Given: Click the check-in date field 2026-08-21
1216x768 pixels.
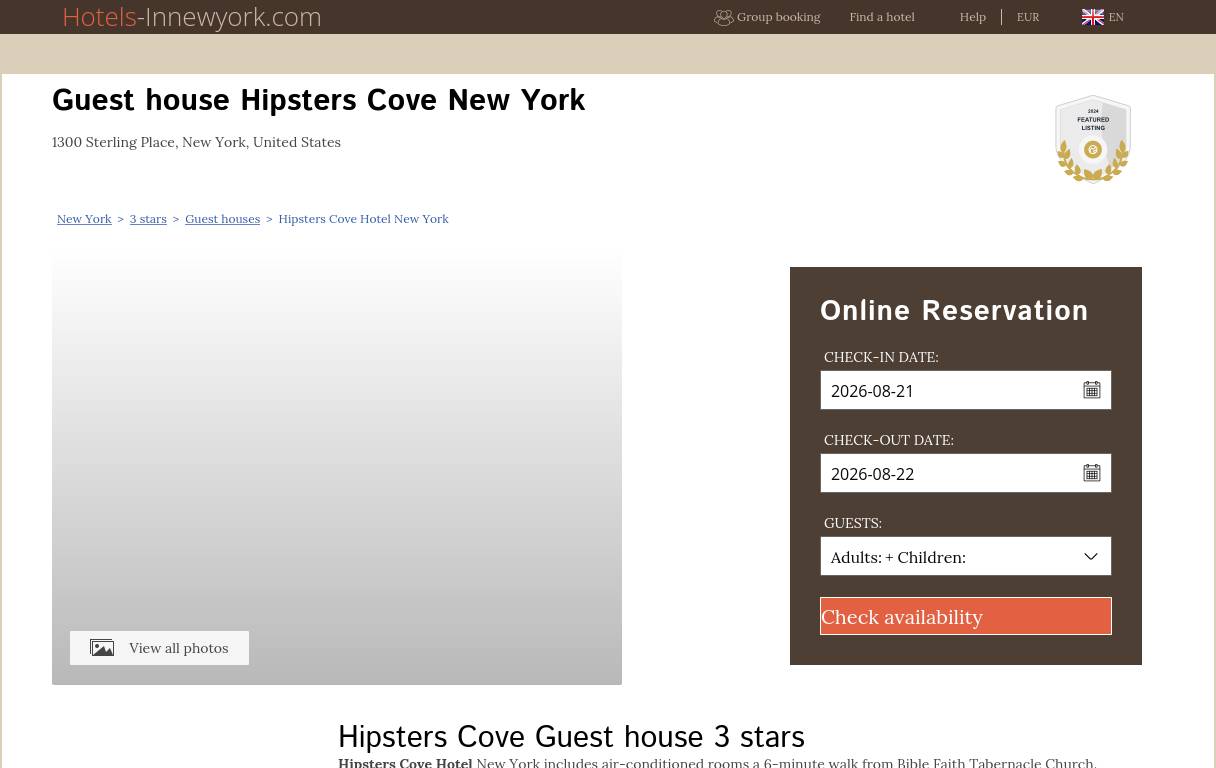Looking at the screenshot, I should click(x=966, y=390).
